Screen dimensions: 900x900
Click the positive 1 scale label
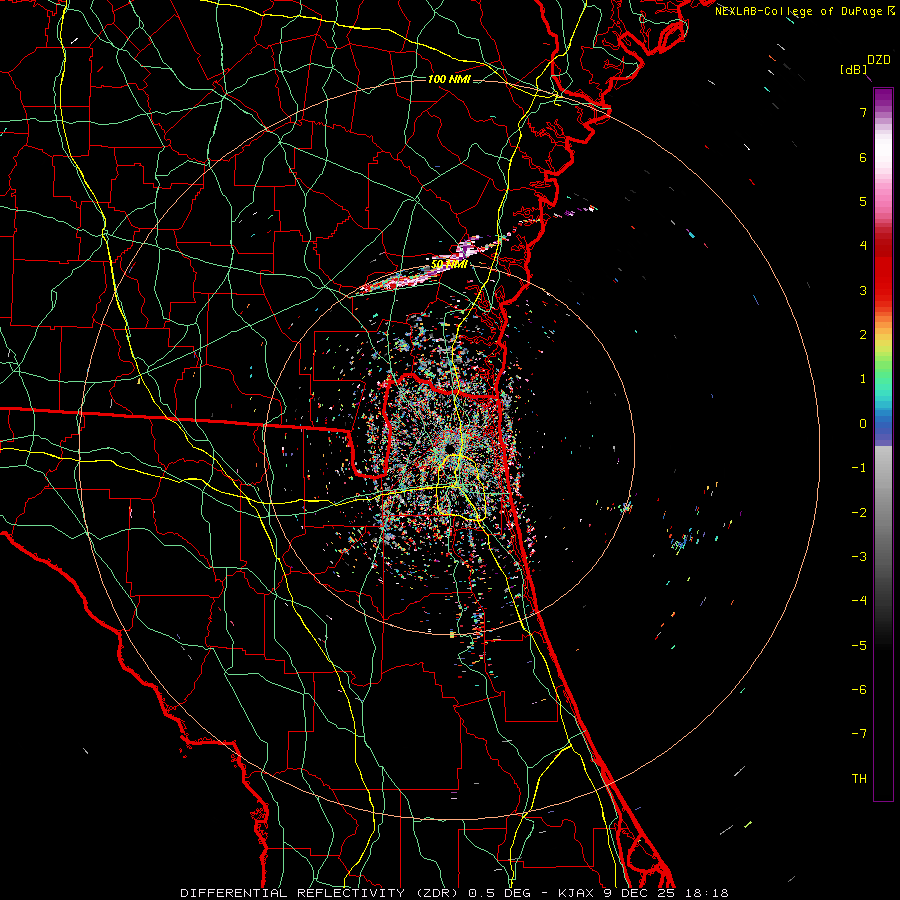[x=863, y=379]
